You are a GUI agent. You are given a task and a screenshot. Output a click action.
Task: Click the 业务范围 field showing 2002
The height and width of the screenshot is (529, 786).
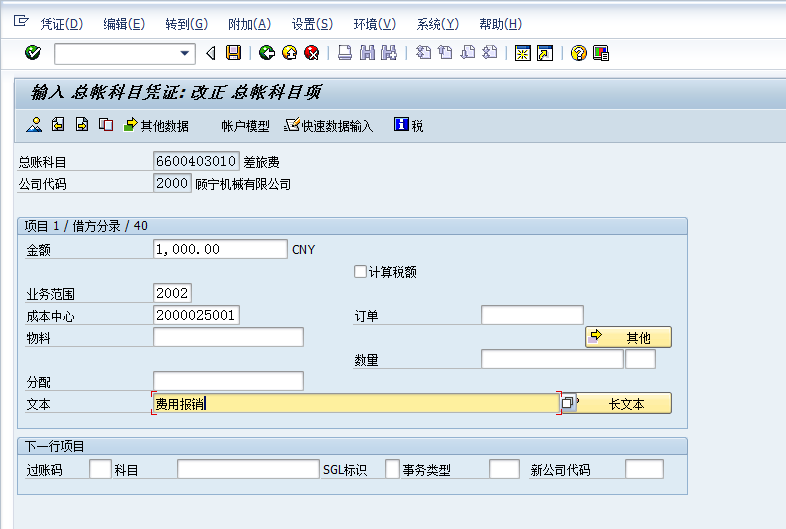172,293
